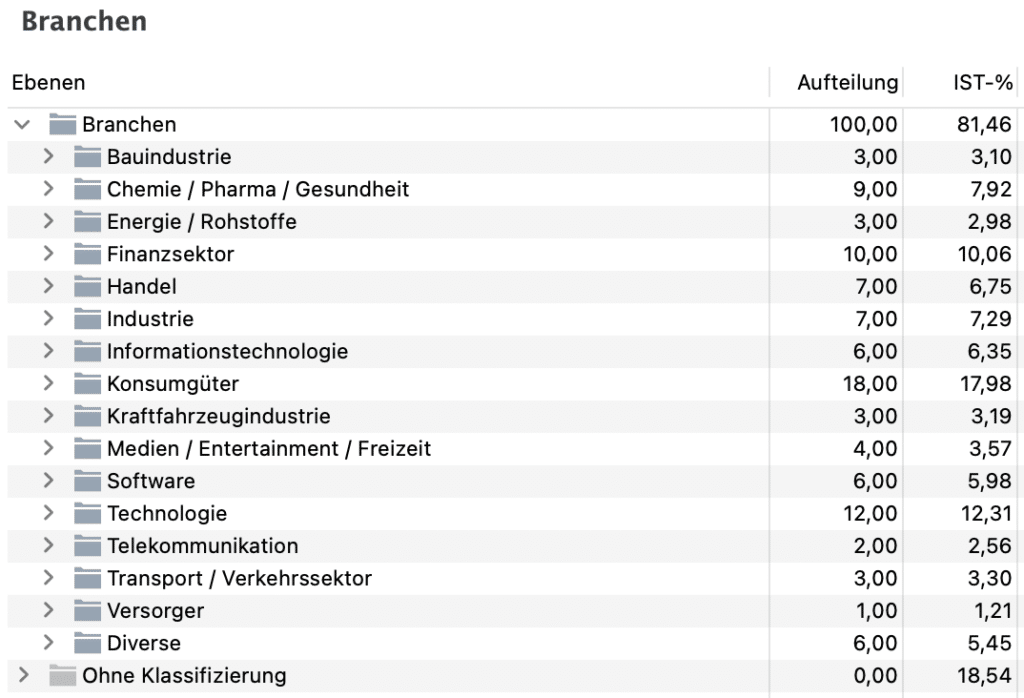Image resolution: width=1024 pixels, height=698 pixels.
Task: Click the root Branchen folder icon
Action: coord(63,125)
